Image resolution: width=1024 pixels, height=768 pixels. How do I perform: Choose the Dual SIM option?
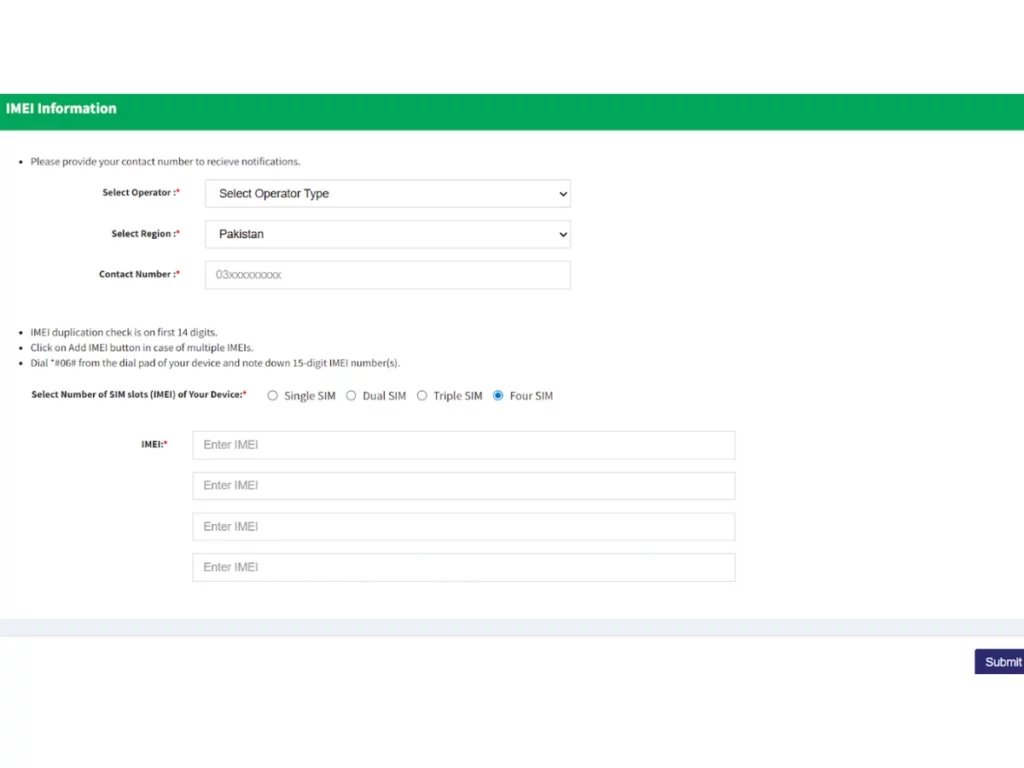pyautogui.click(x=351, y=396)
